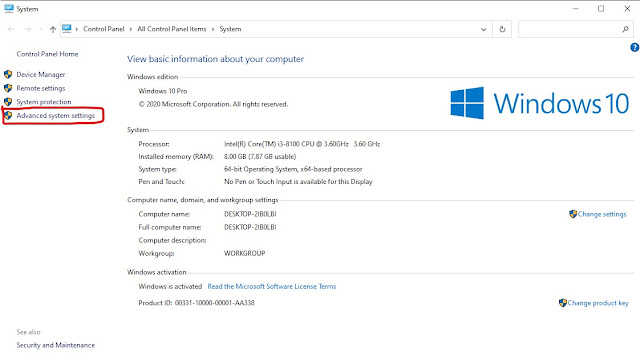This screenshot has width=640, height=360.
Task: Expand the address bar history dropdown
Action: tap(484, 29)
